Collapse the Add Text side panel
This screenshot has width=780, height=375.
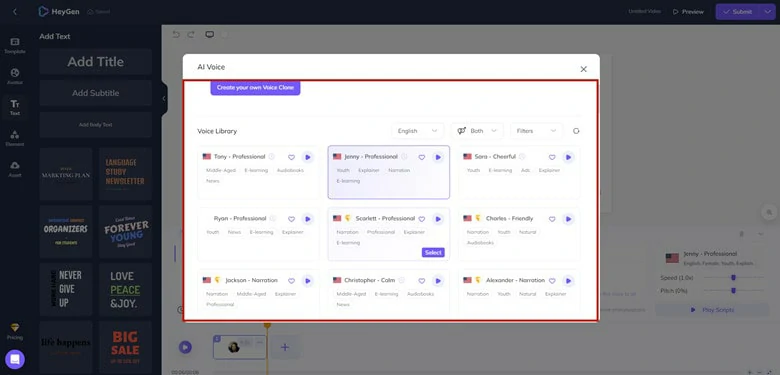164,98
